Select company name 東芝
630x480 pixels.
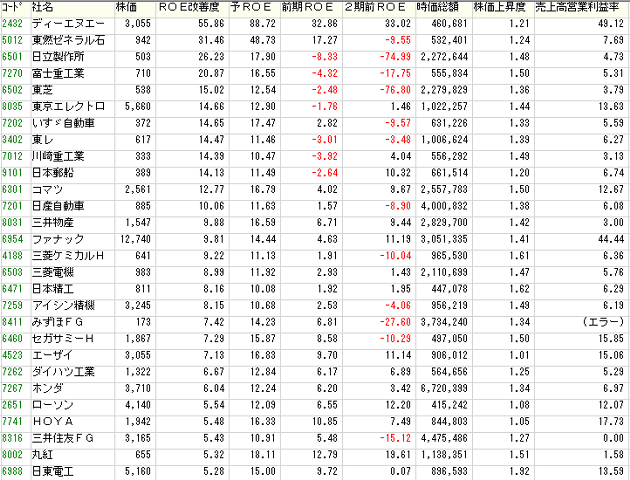tap(43, 90)
